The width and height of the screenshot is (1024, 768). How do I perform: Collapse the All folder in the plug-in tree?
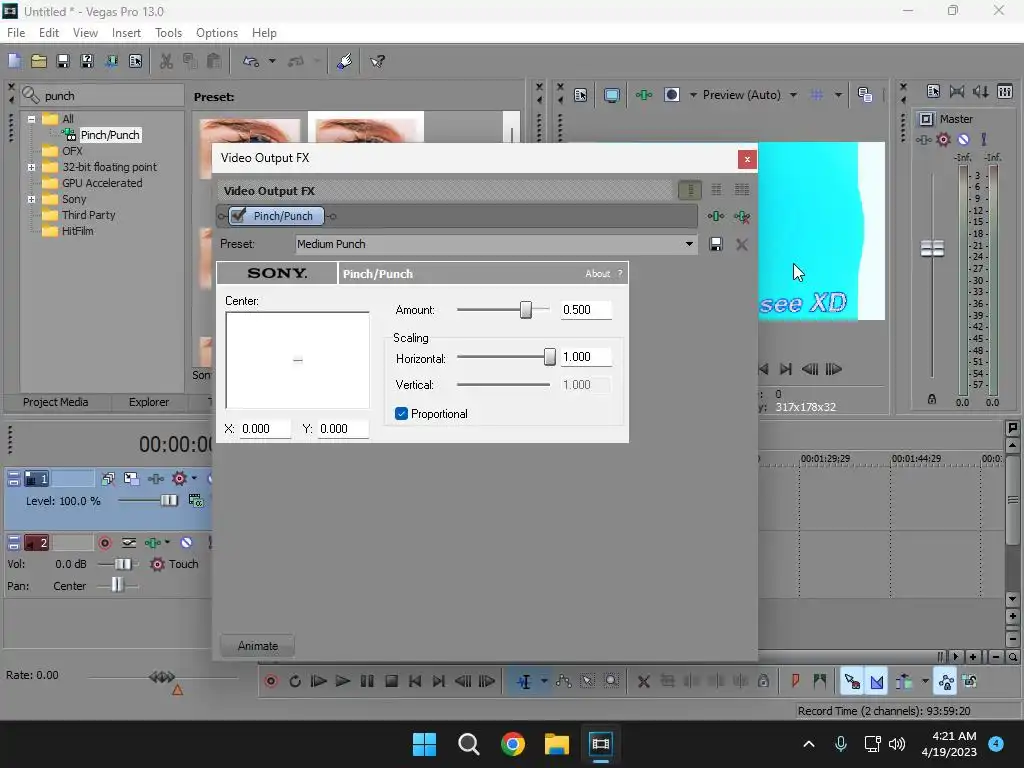point(31,119)
